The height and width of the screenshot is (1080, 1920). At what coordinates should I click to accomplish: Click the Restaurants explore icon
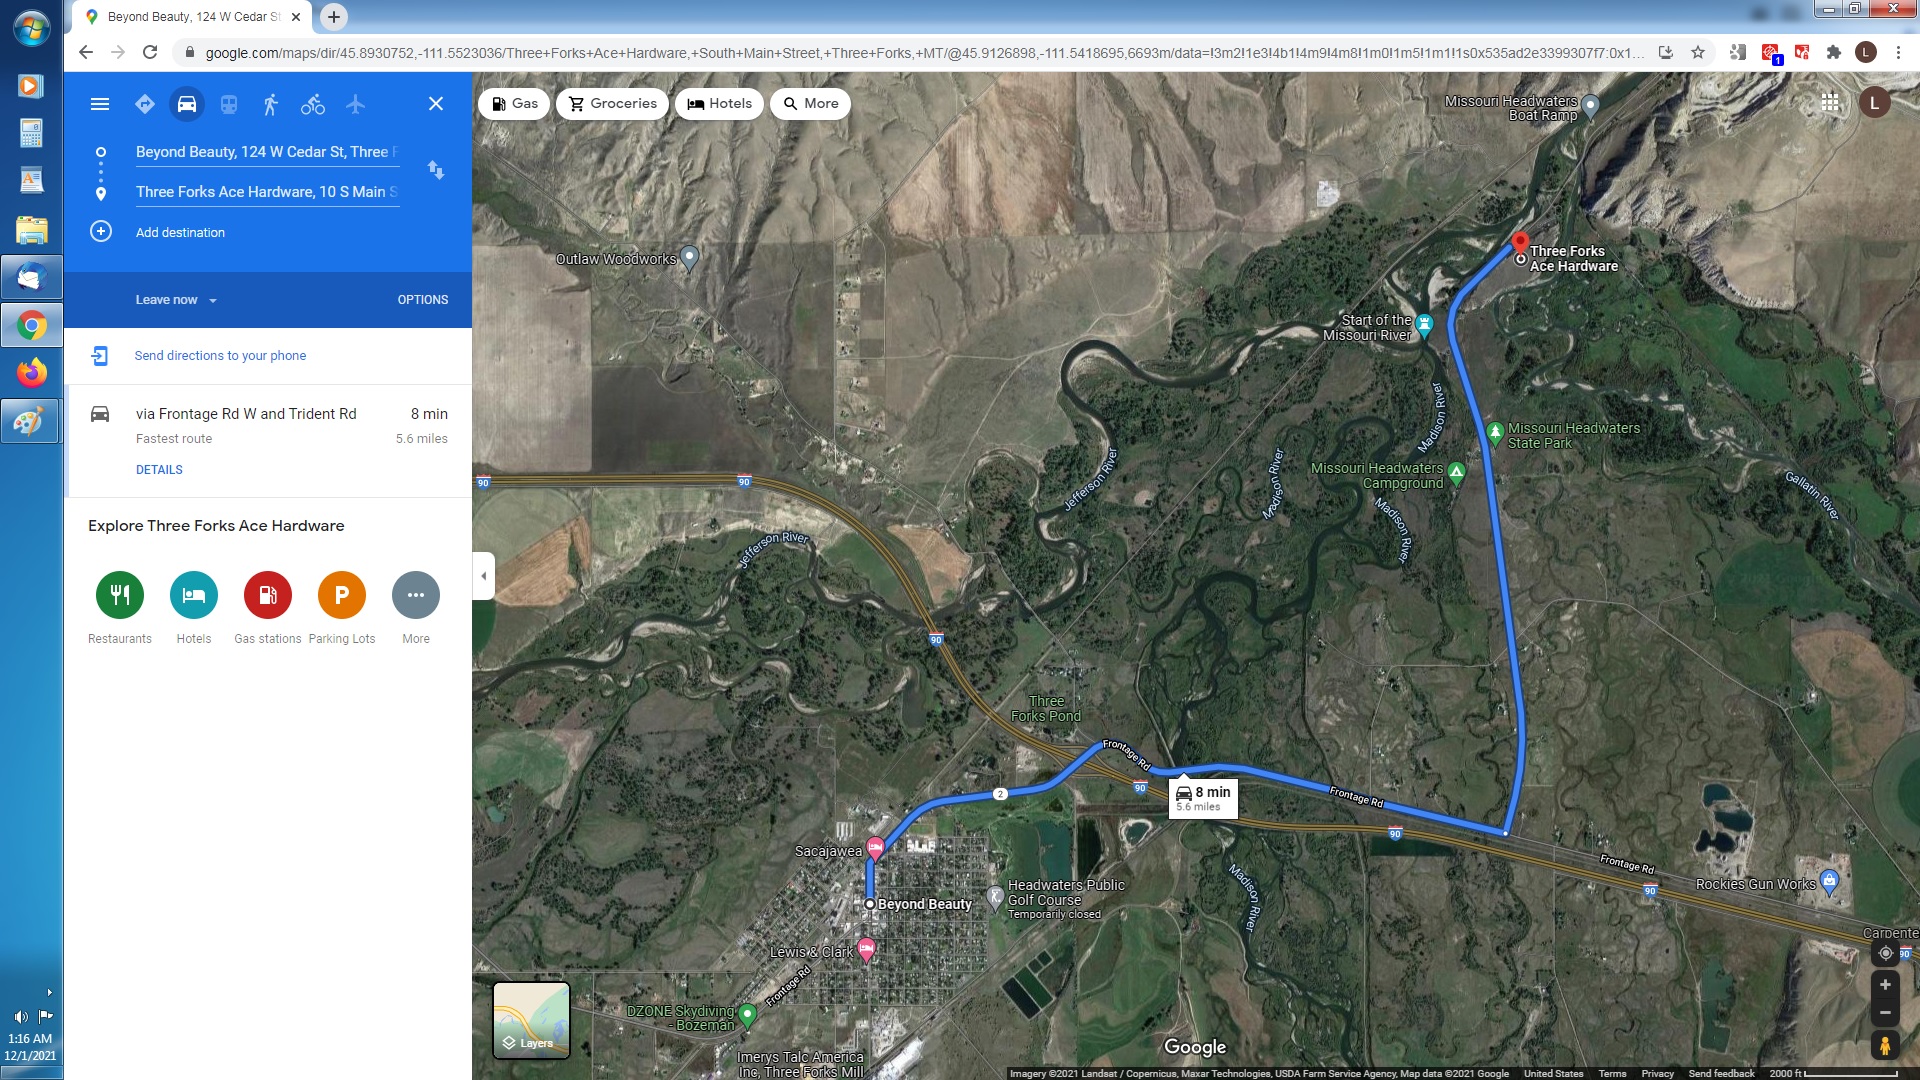click(120, 595)
